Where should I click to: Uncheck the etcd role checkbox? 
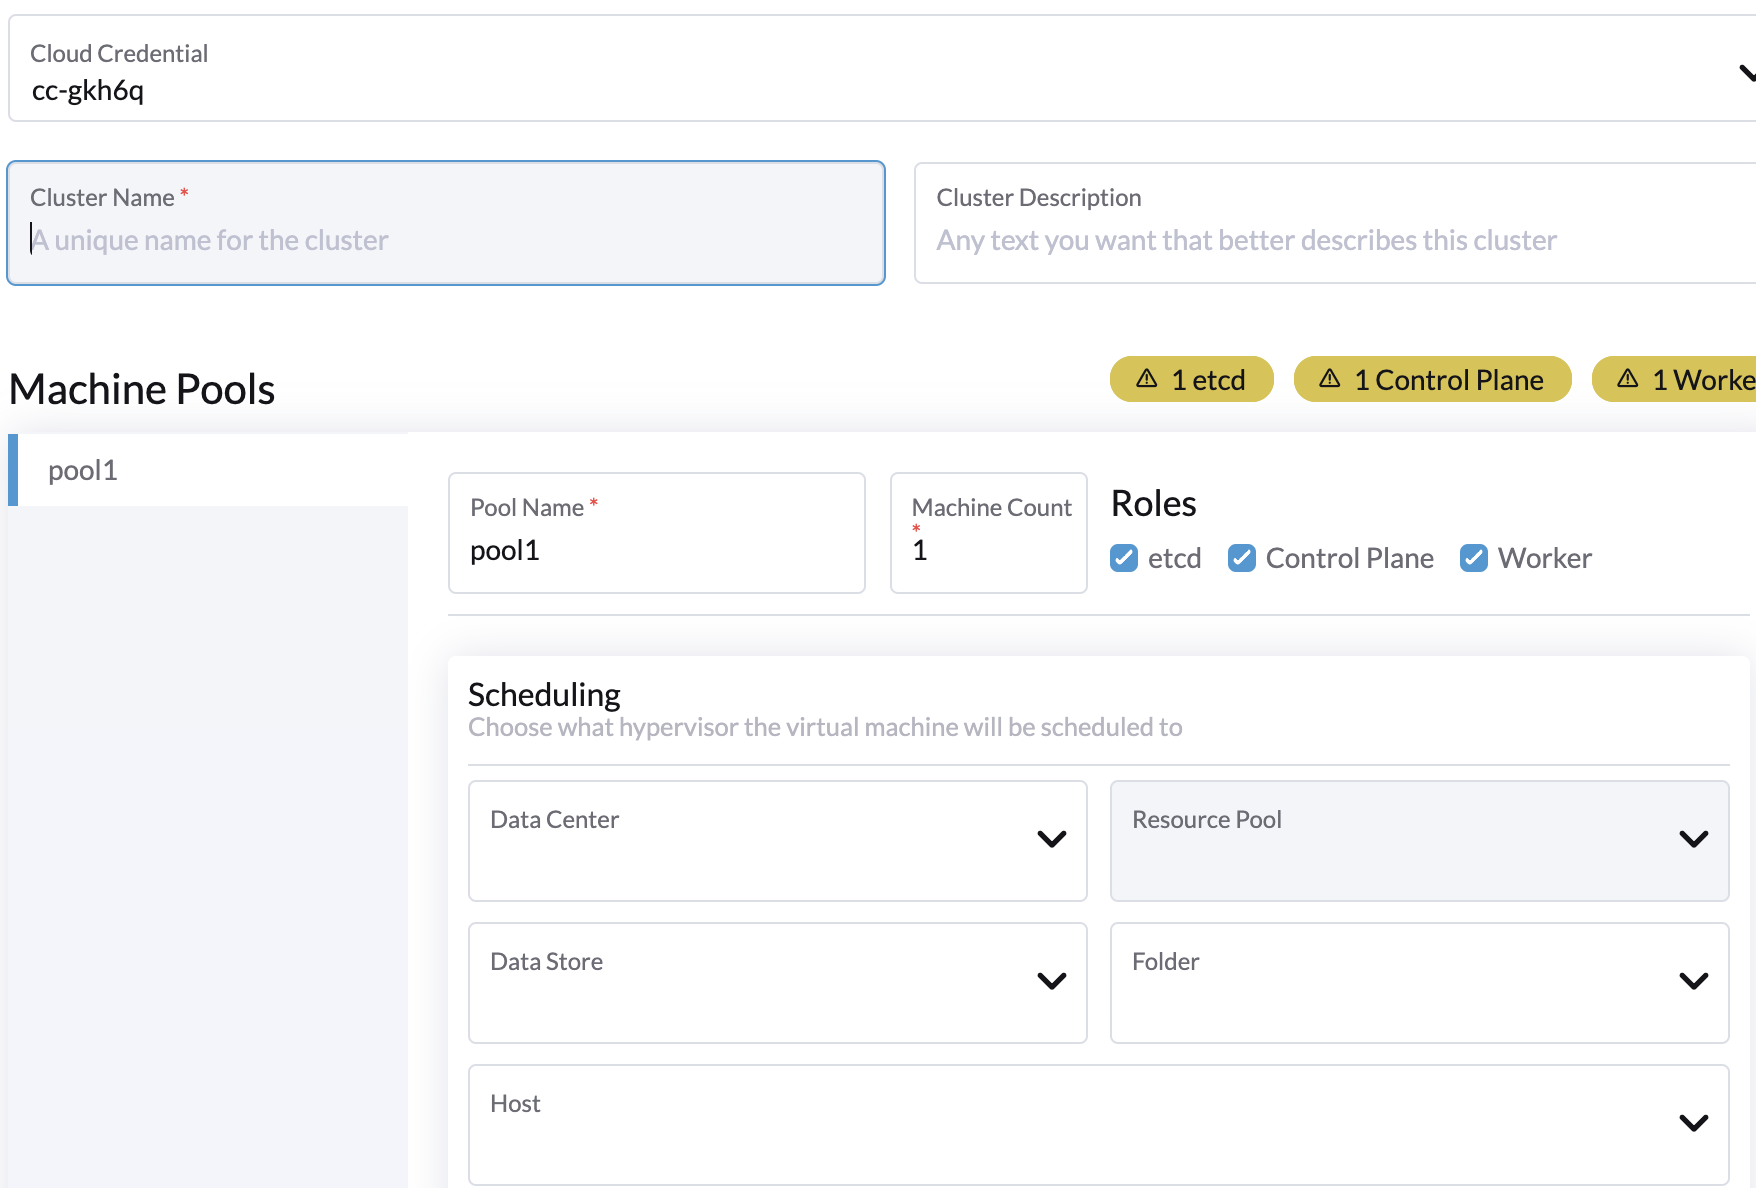[1125, 558]
